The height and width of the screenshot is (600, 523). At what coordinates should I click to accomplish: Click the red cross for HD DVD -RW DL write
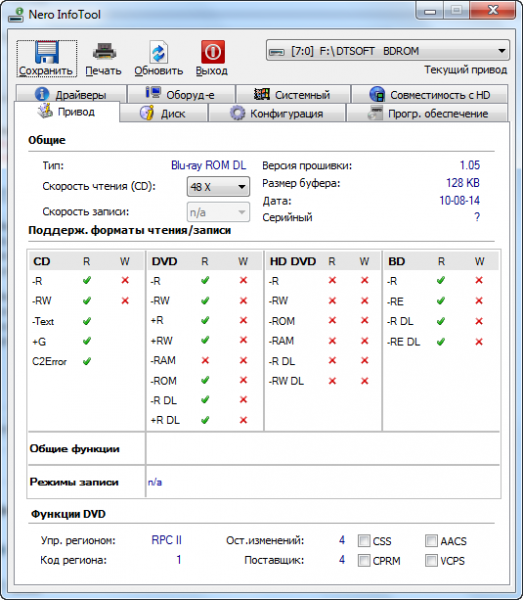click(365, 381)
